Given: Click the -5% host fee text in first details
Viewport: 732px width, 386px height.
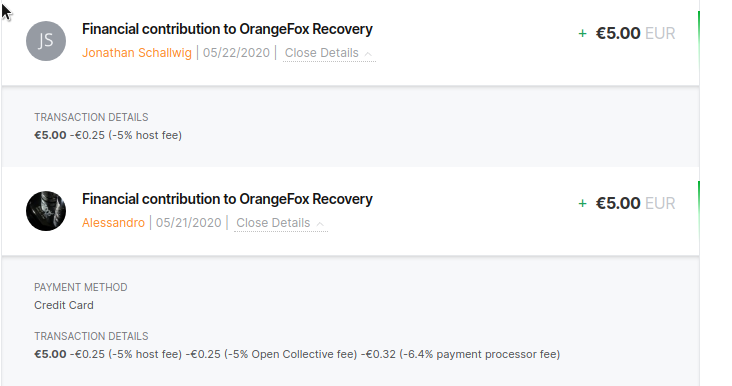Looking at the screenshot, I should point(145,135).
